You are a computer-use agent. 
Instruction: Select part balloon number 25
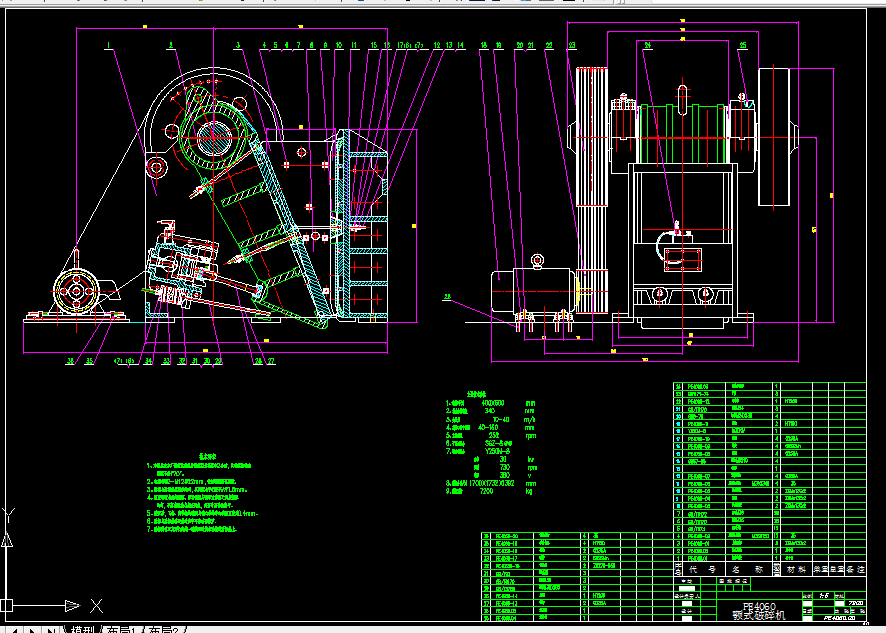click(x=742, y=45)
